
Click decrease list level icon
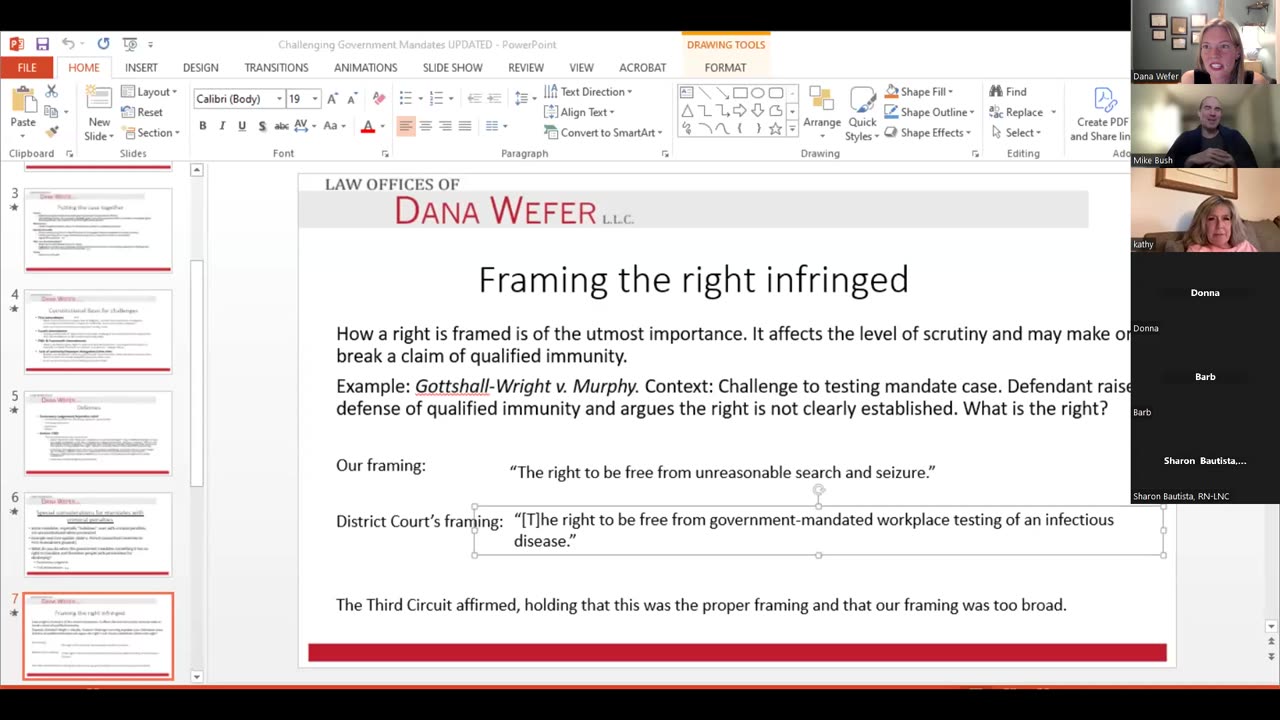tap(474, 98)
